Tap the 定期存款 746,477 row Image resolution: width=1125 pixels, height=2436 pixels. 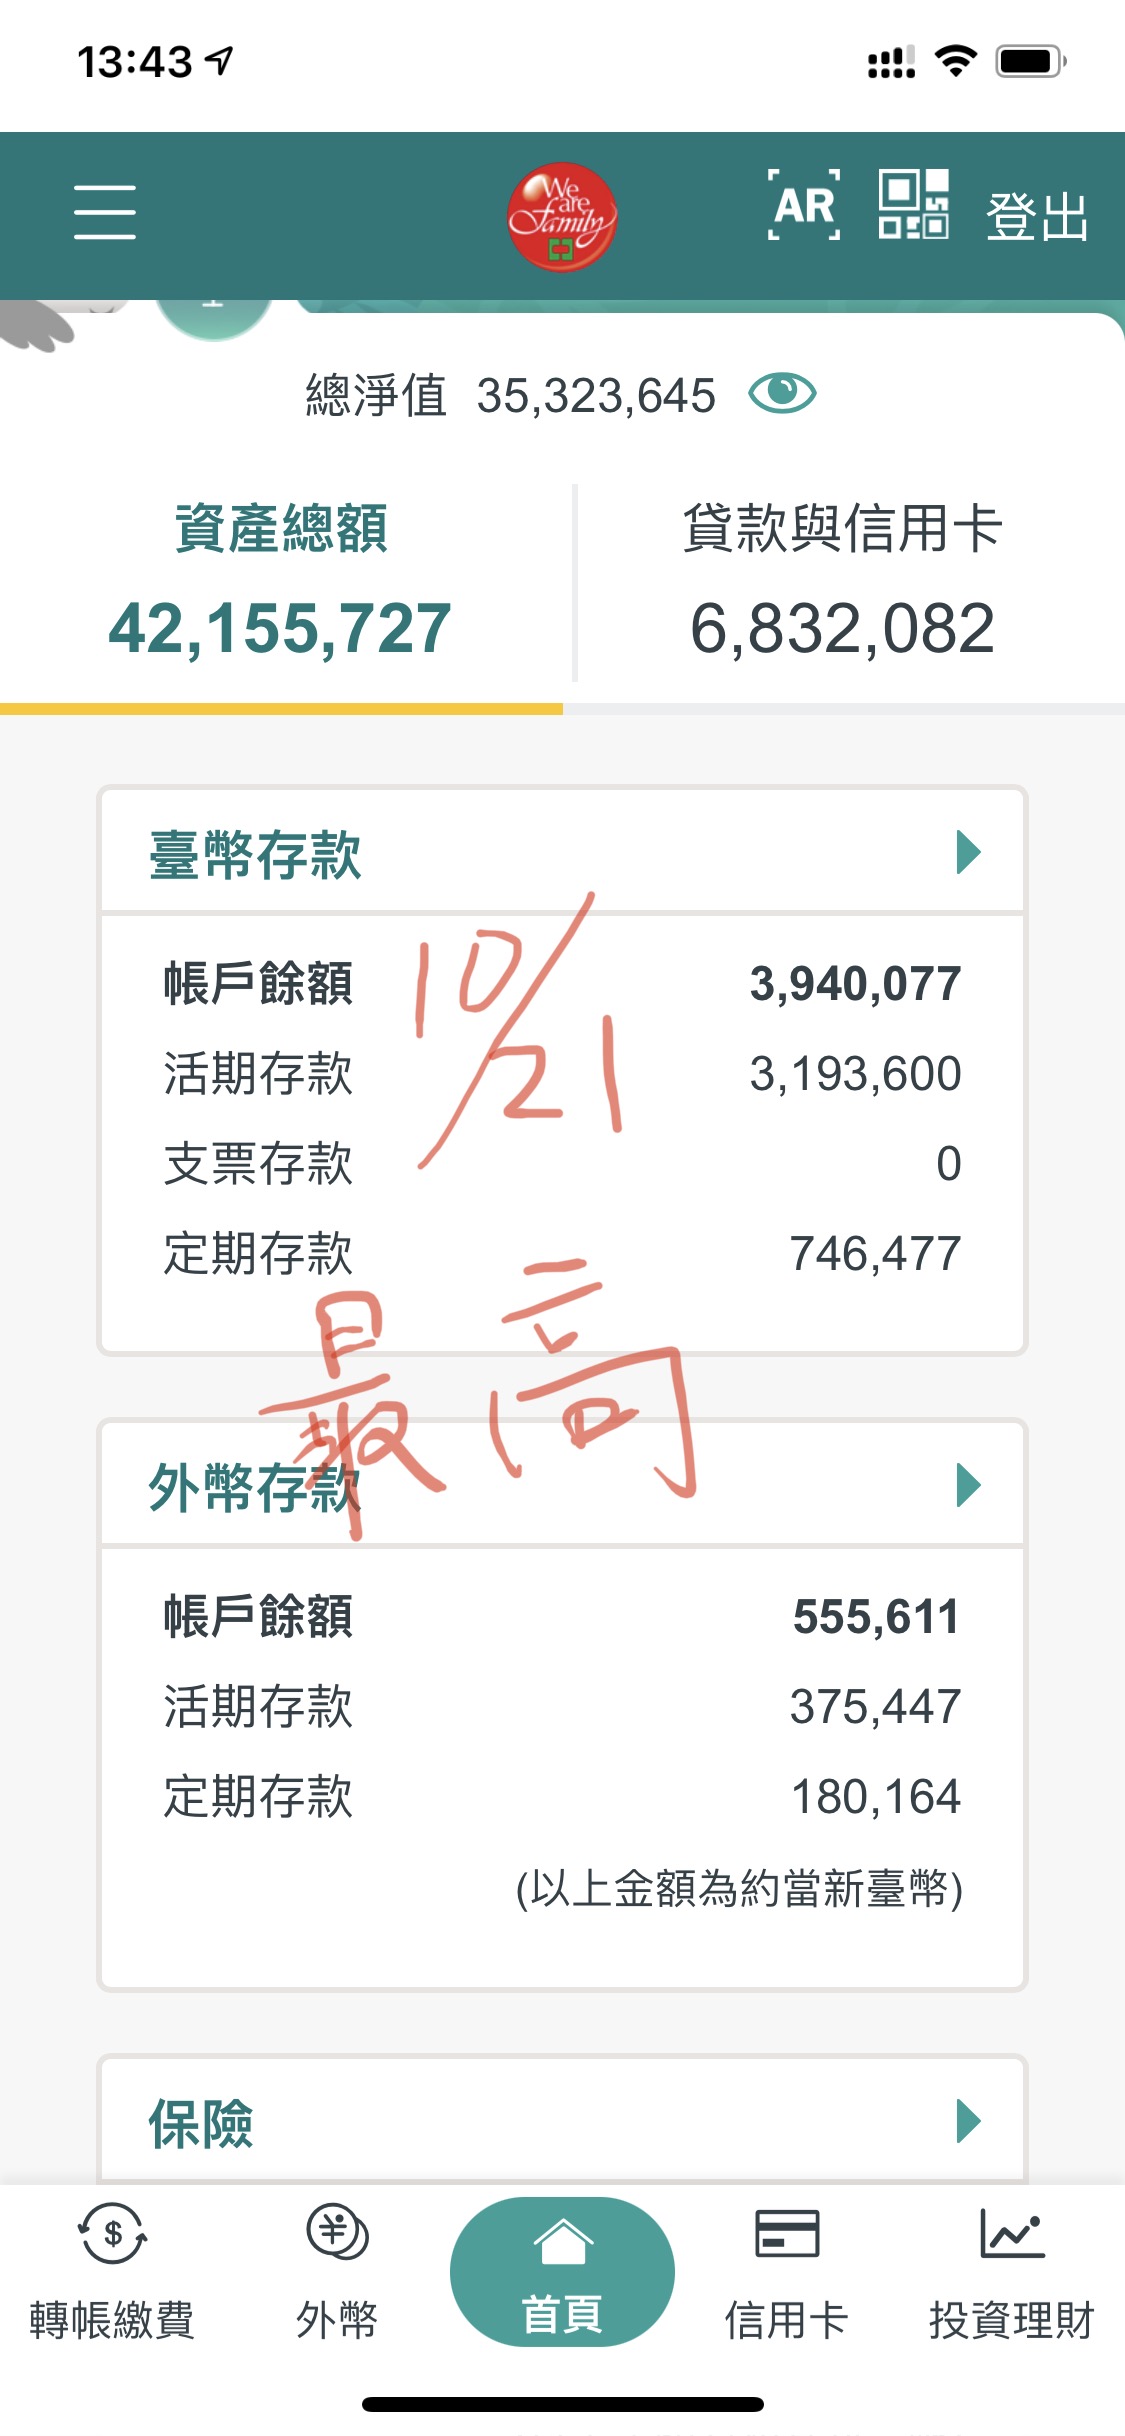pos(562,1254)
